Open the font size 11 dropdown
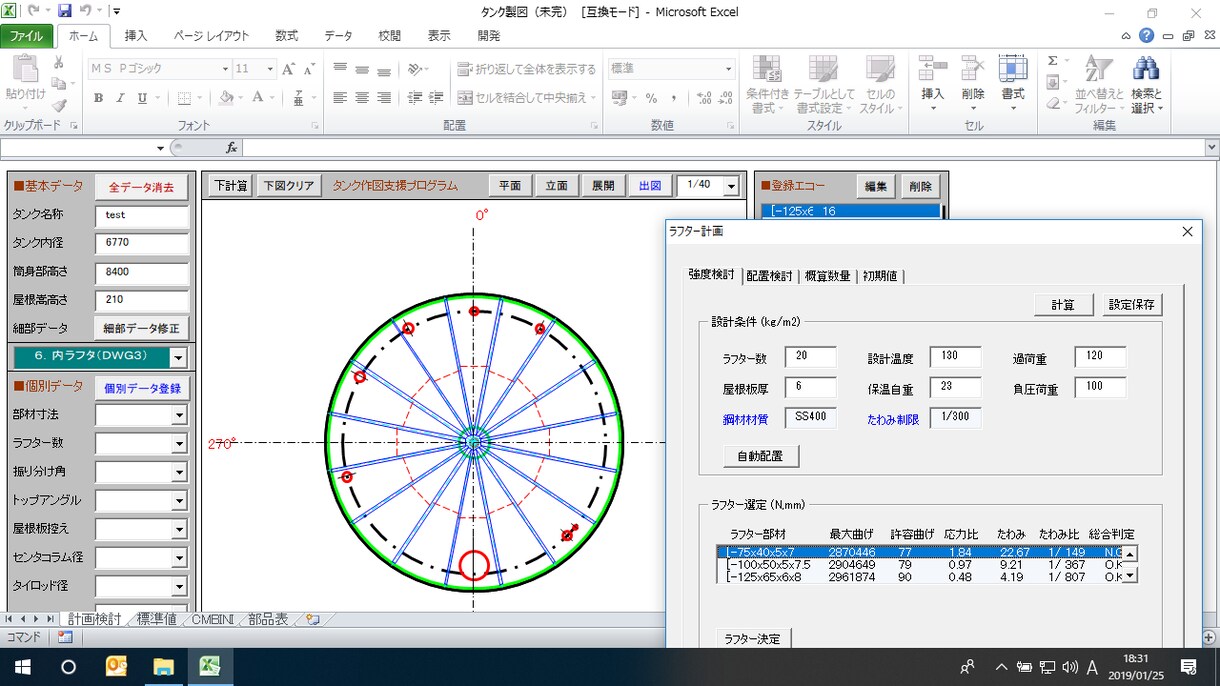 [x=270, y=69]
